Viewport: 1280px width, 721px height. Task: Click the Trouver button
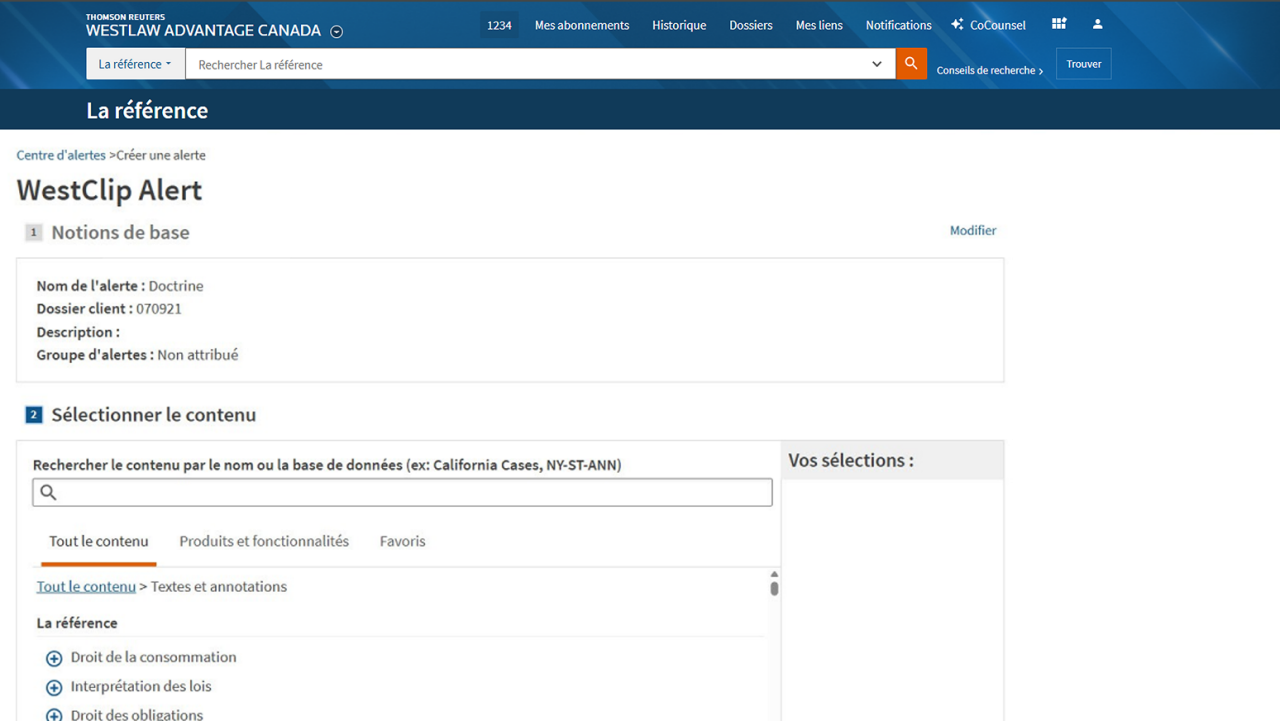(1083, 64)
